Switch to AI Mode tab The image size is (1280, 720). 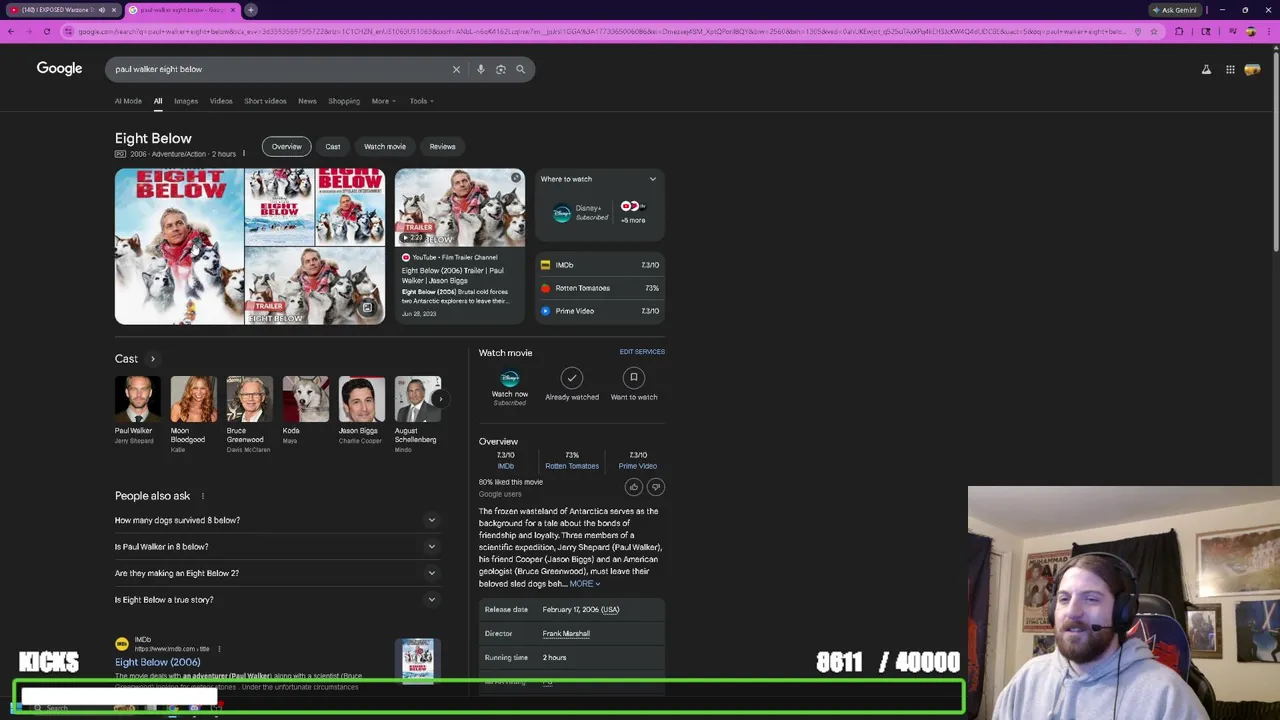click(128, 101)
